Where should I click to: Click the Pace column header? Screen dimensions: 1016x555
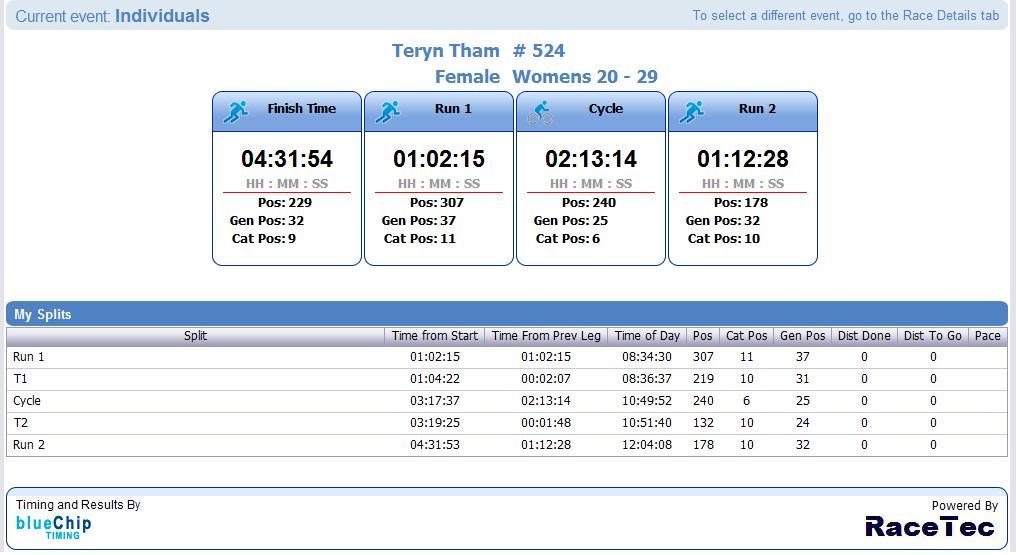coord(987,336)
